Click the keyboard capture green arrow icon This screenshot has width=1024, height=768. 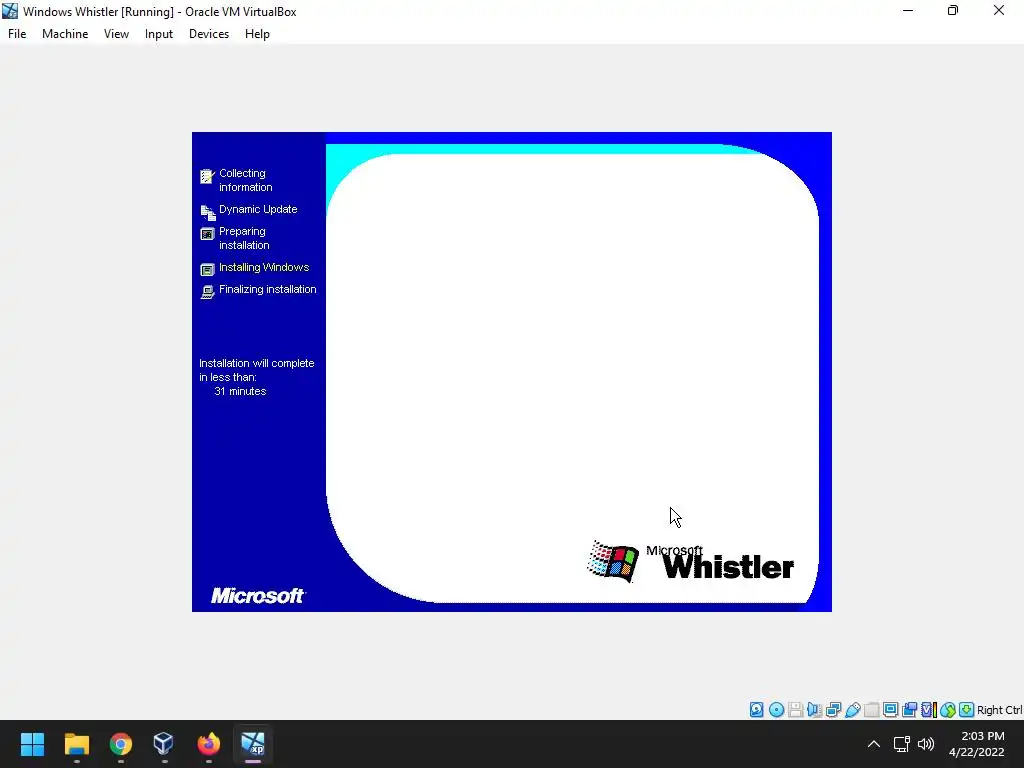[x=967, y=710]
